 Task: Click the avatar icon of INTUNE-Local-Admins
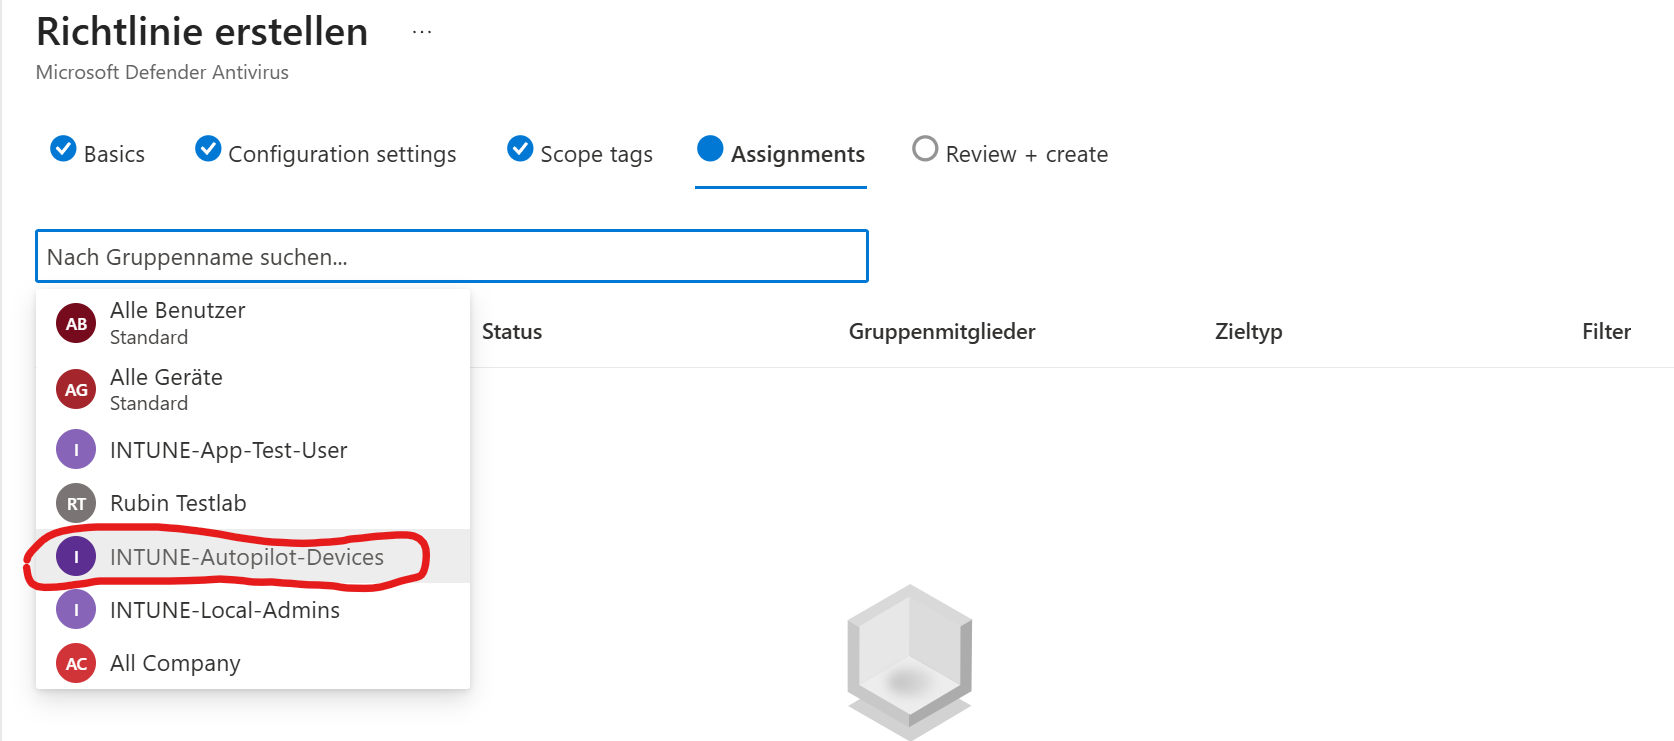click(76, 610)
